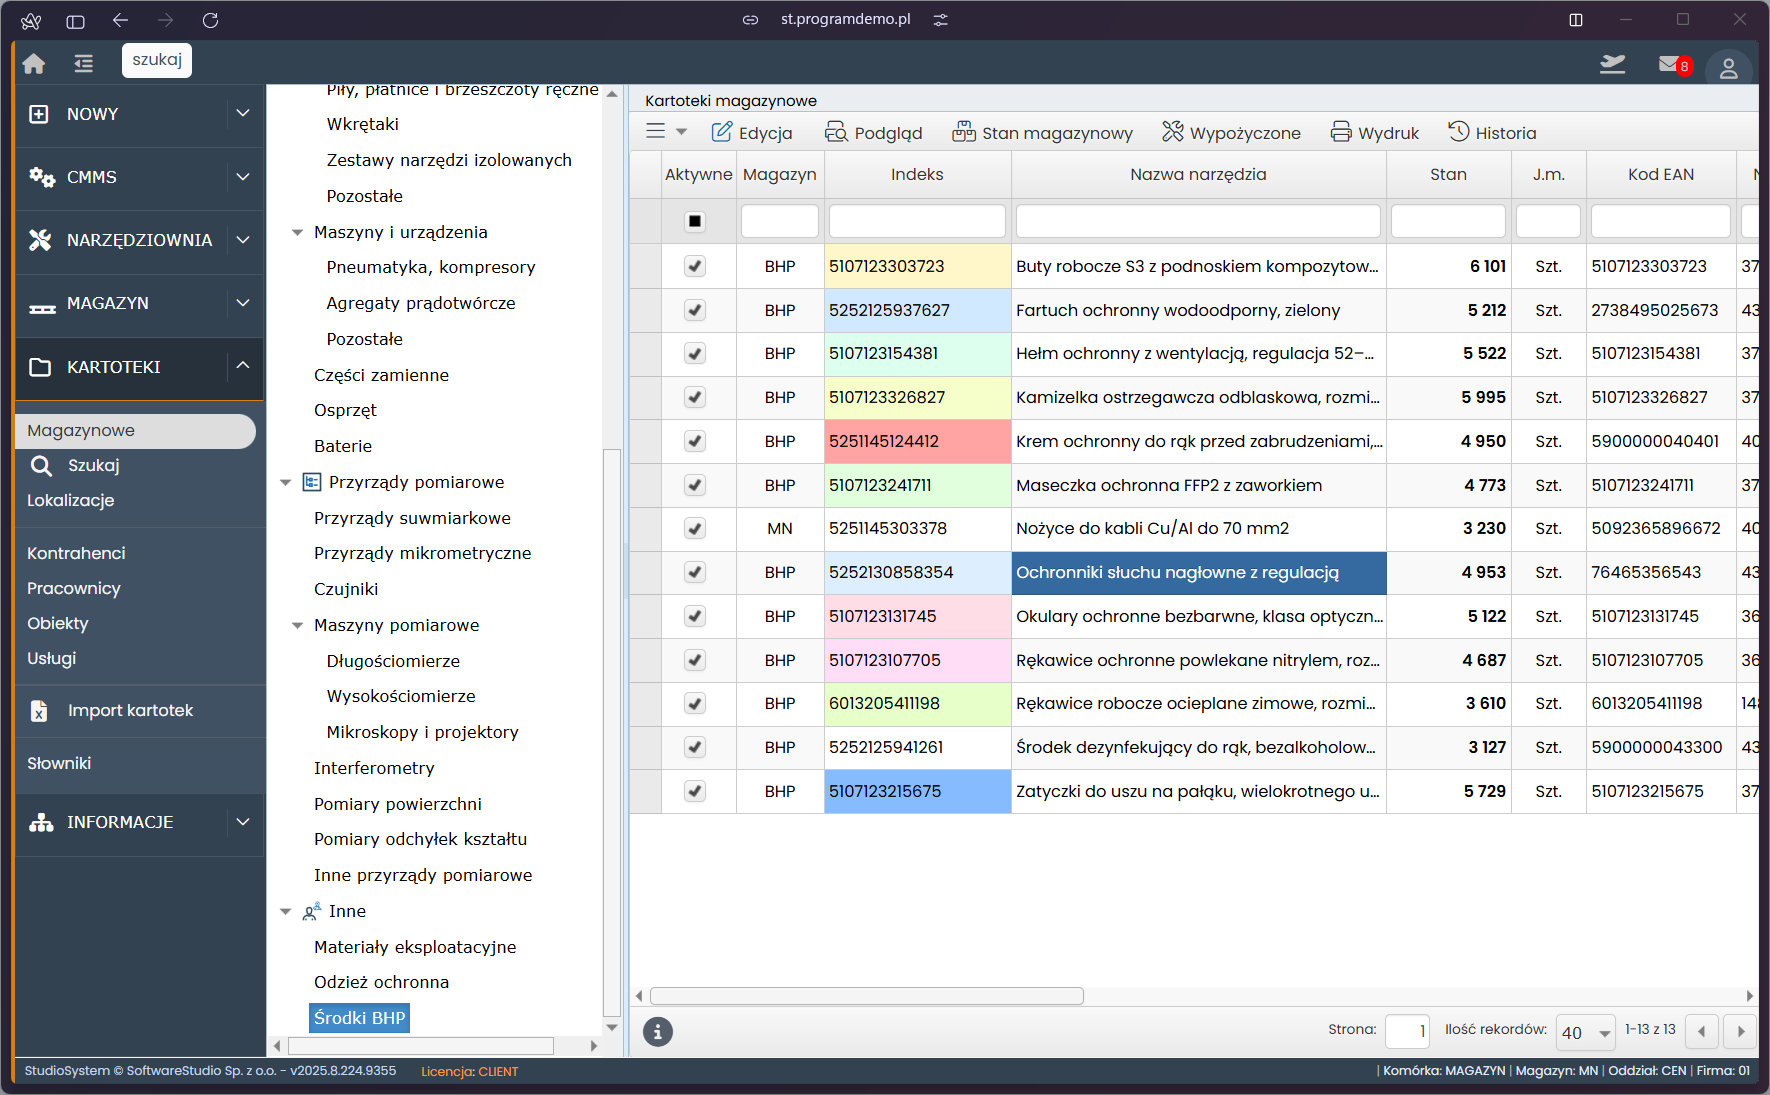The image size is (1770, 1095).
Task: Click the user profile avatar icon
Action: click(1728, 68)
